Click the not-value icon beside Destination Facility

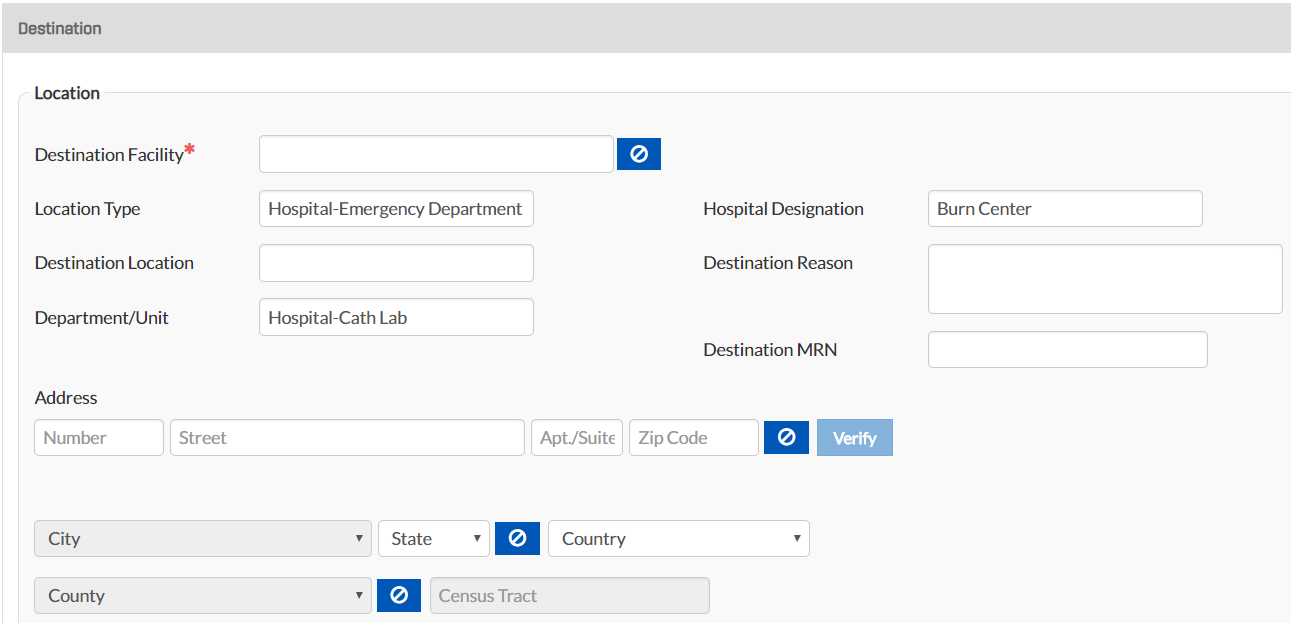coord(639,154)
